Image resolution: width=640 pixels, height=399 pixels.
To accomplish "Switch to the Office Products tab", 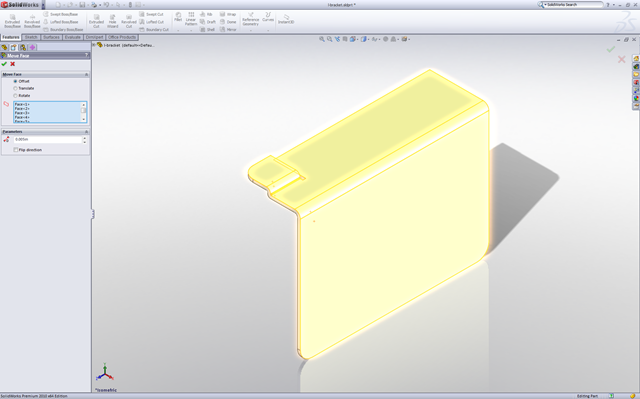I will click(122, 37).
